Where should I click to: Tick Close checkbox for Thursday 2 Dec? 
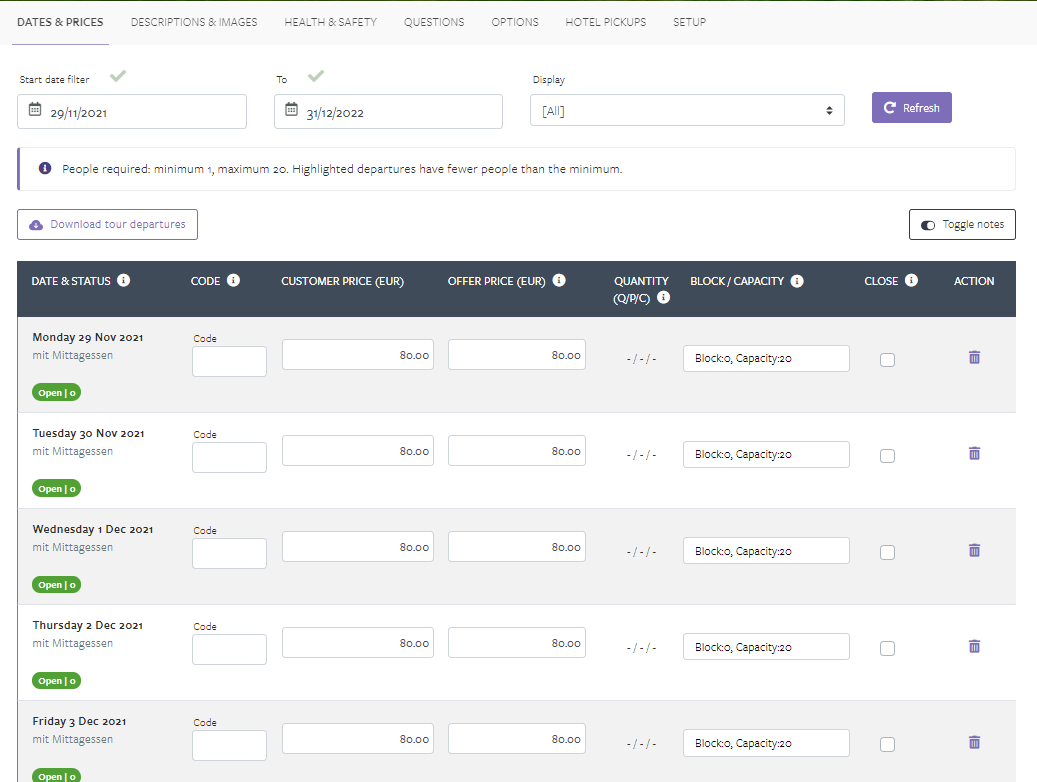[x=888, y=648]
